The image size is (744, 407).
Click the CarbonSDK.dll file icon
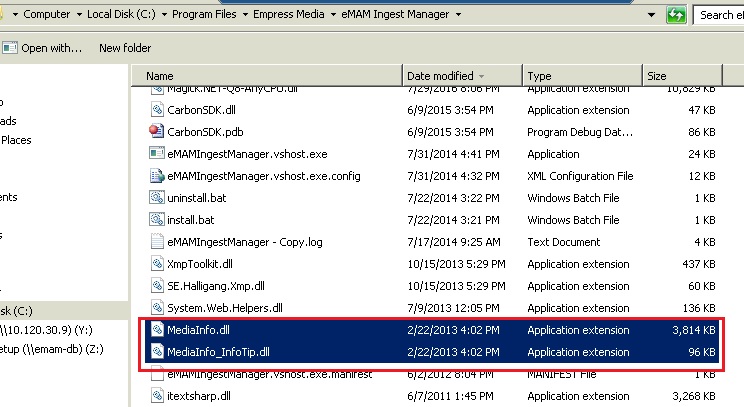tap(157, 110)
